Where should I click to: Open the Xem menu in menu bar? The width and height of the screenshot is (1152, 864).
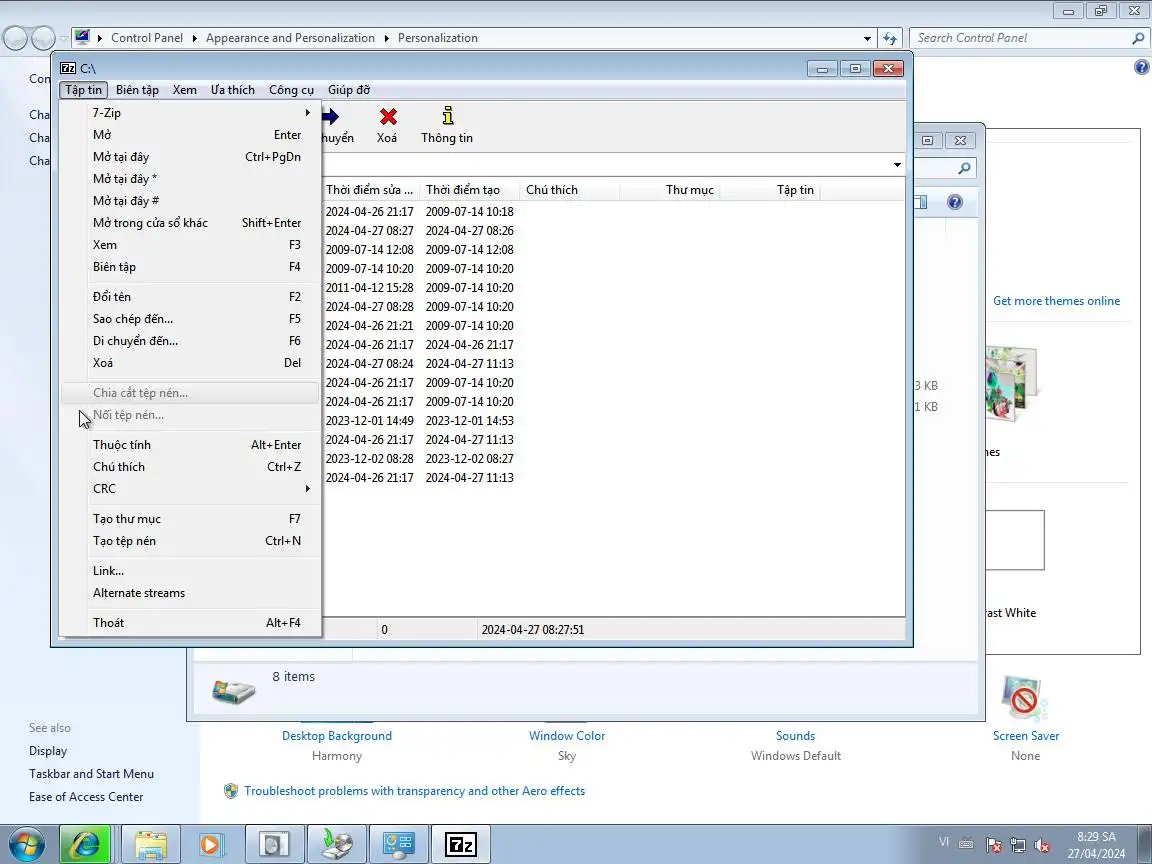pos(184,90)
